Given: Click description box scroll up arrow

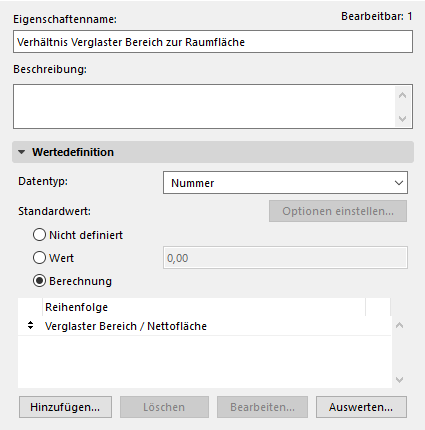Looking at the screenshot, I should point(402,96).
